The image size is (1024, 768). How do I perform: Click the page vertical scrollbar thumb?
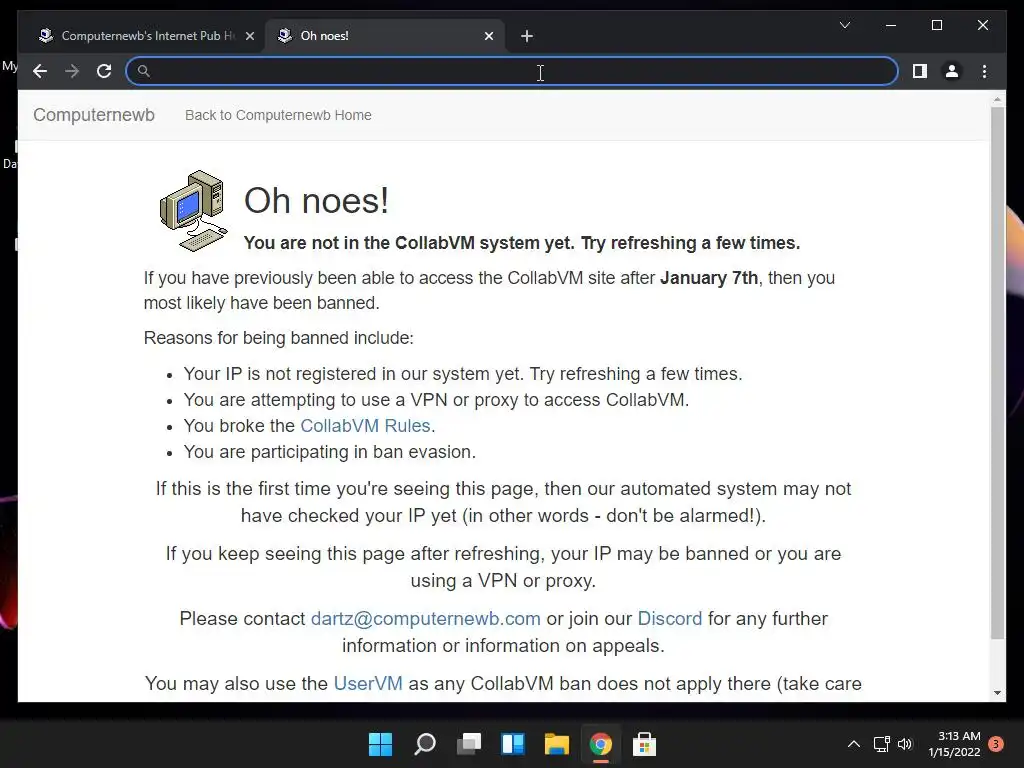(997, 372)
